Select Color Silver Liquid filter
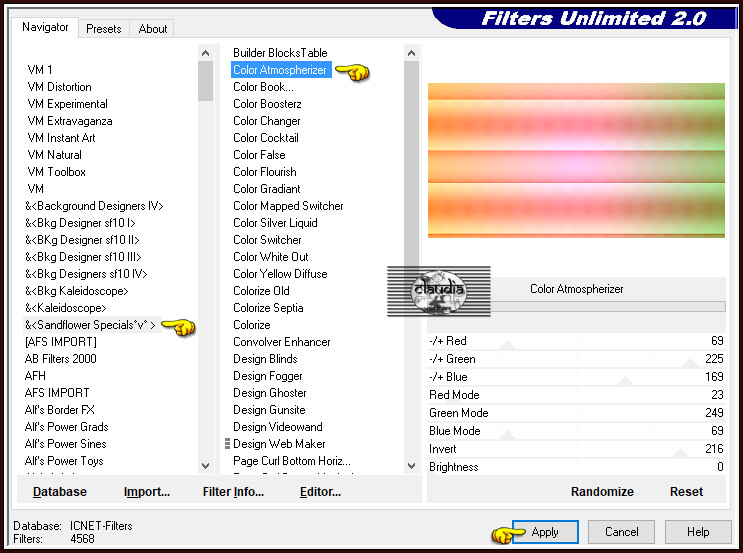Viewport: 743px width, 553px height. point(275,223)
